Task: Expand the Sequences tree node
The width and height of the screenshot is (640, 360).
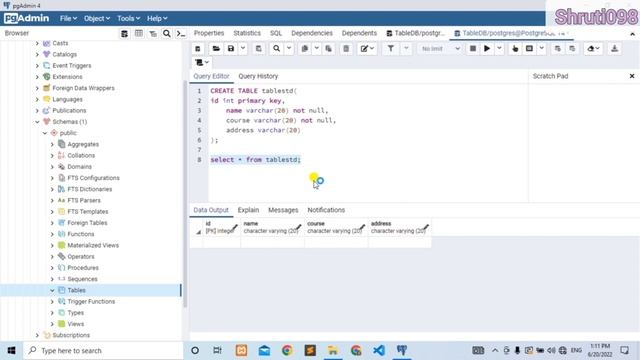Action: pos(52,279)
